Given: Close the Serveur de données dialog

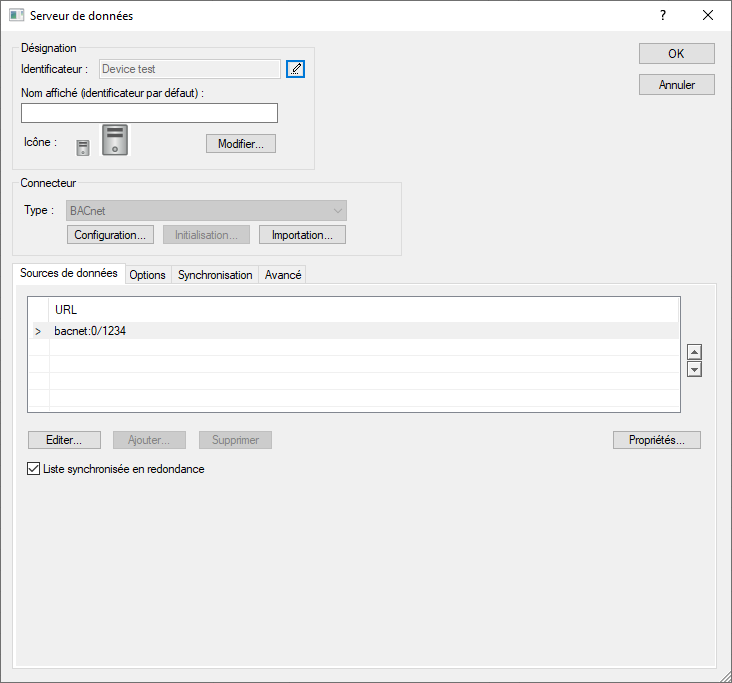Looking at the screenshot, I should pos(708,16).
